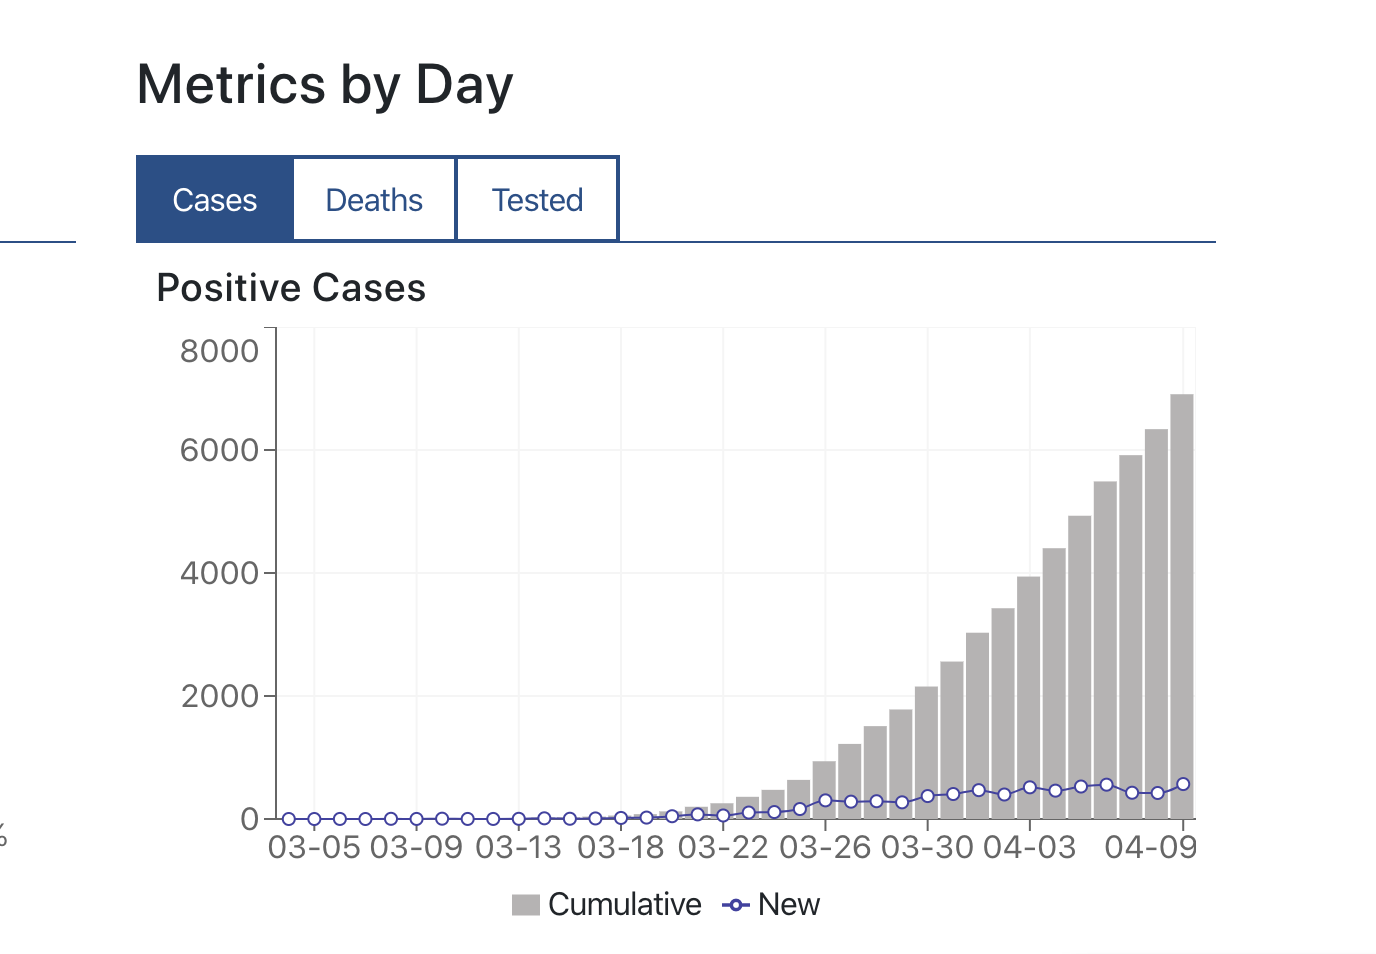The image size is (1376, 954).
Task: Click the tallest cumulative bar at 04-09
Action: tap(1182, 600)
